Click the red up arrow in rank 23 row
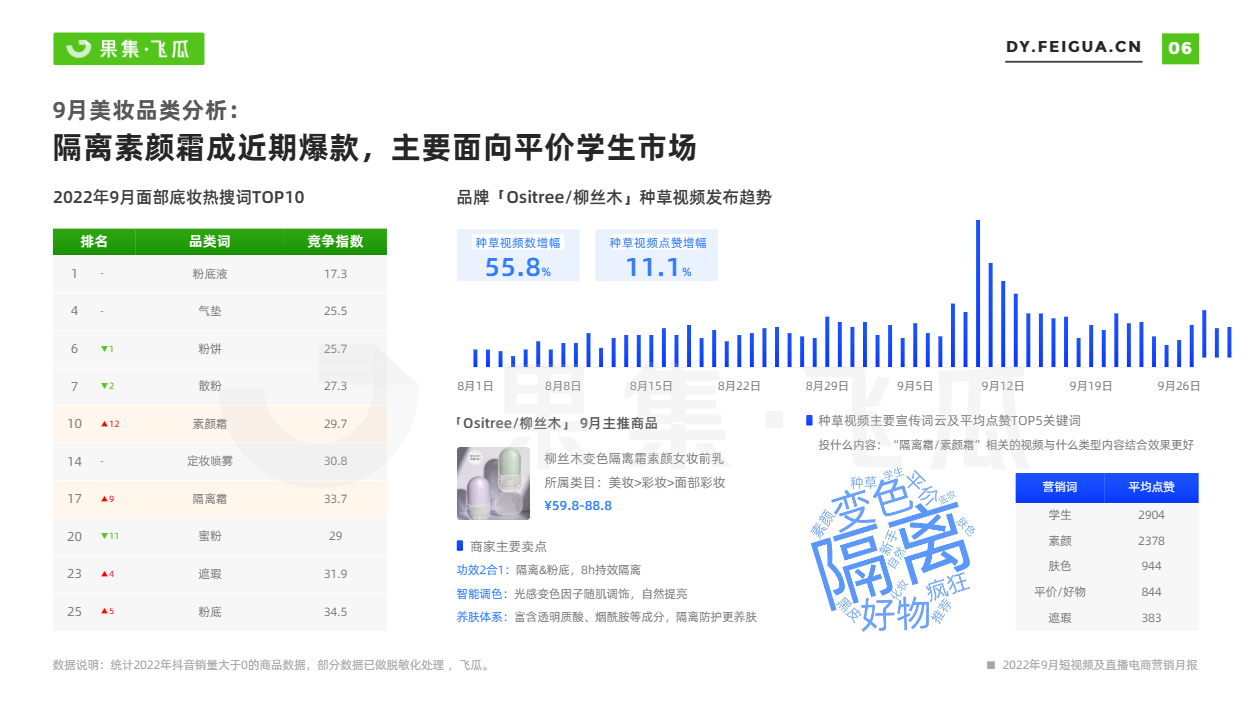1250x703 pixels. 103,574
